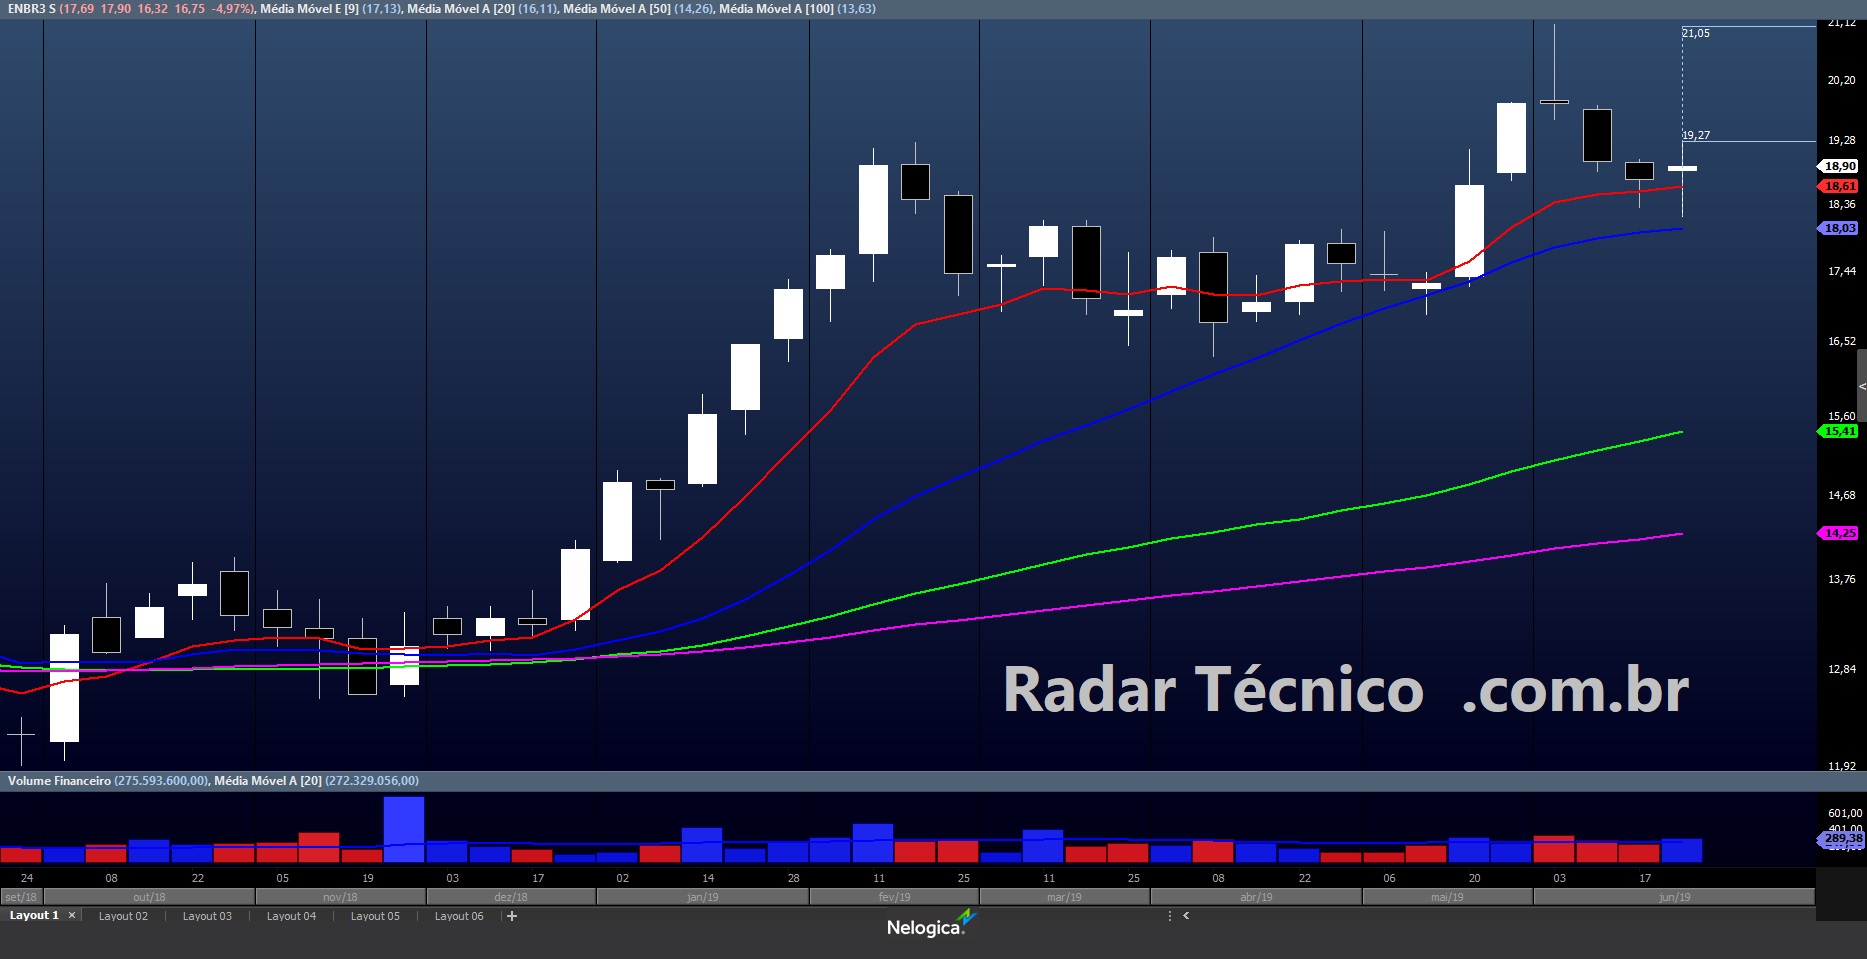Click the red 18,61 moving average tag

click(1839, 186)
